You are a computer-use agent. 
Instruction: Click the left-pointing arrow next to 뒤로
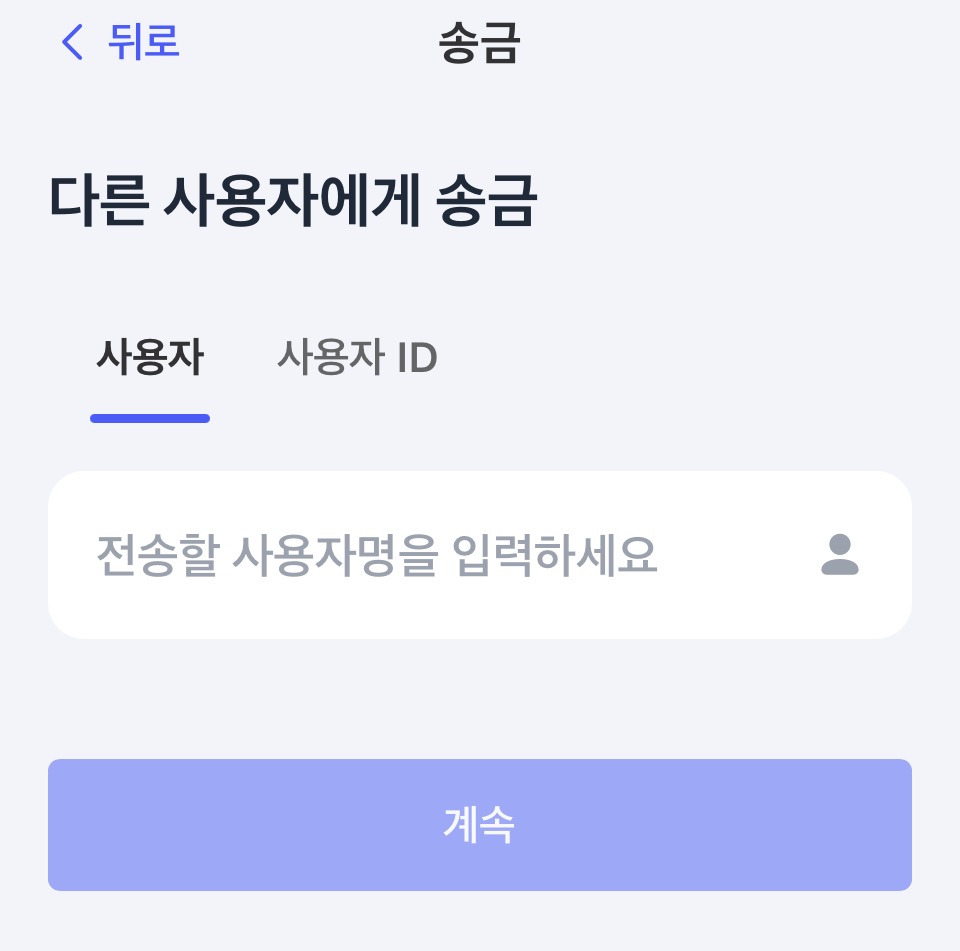point(70,43)
